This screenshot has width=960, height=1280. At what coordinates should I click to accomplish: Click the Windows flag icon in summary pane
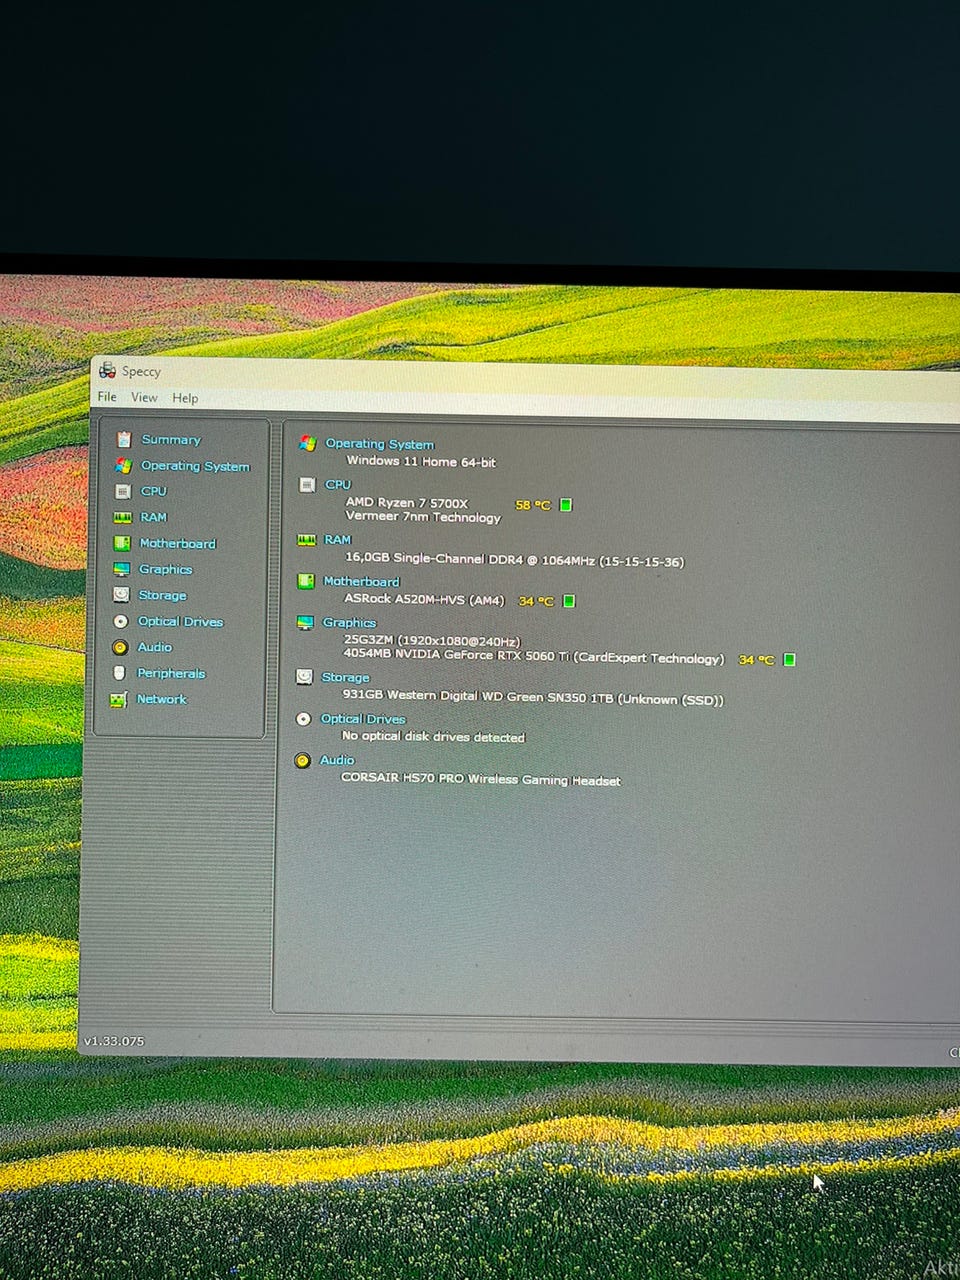(x=307, y=443)
